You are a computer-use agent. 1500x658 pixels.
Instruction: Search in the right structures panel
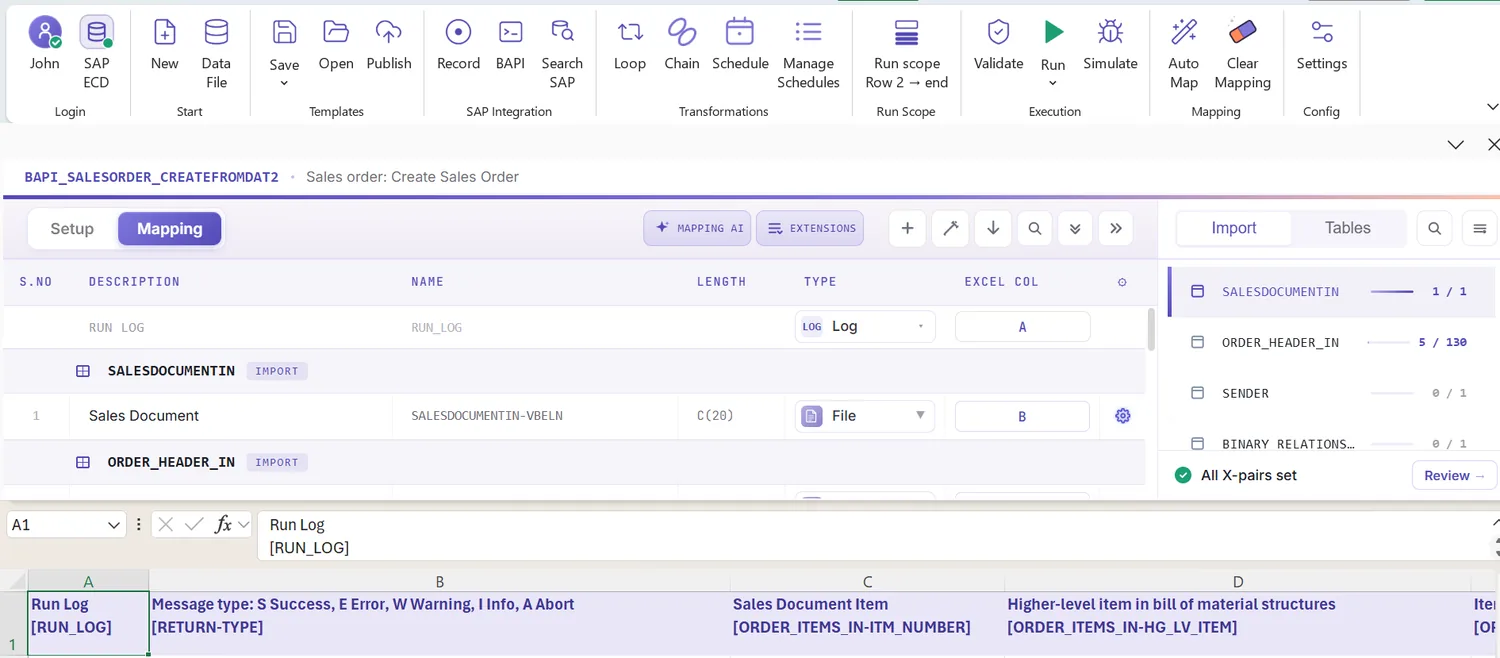click(x=1434, y=228)
